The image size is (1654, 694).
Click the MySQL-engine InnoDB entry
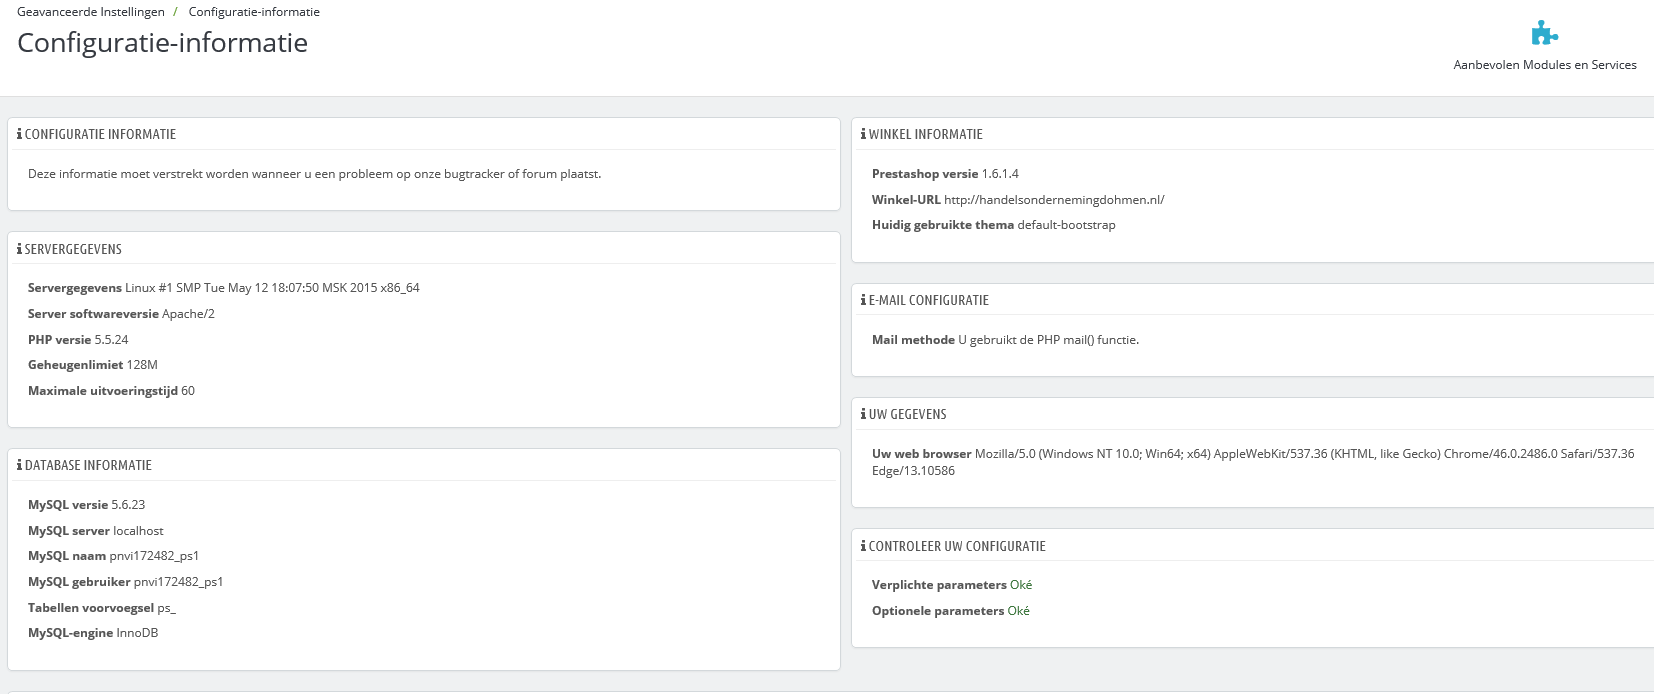tap(93, 633)
